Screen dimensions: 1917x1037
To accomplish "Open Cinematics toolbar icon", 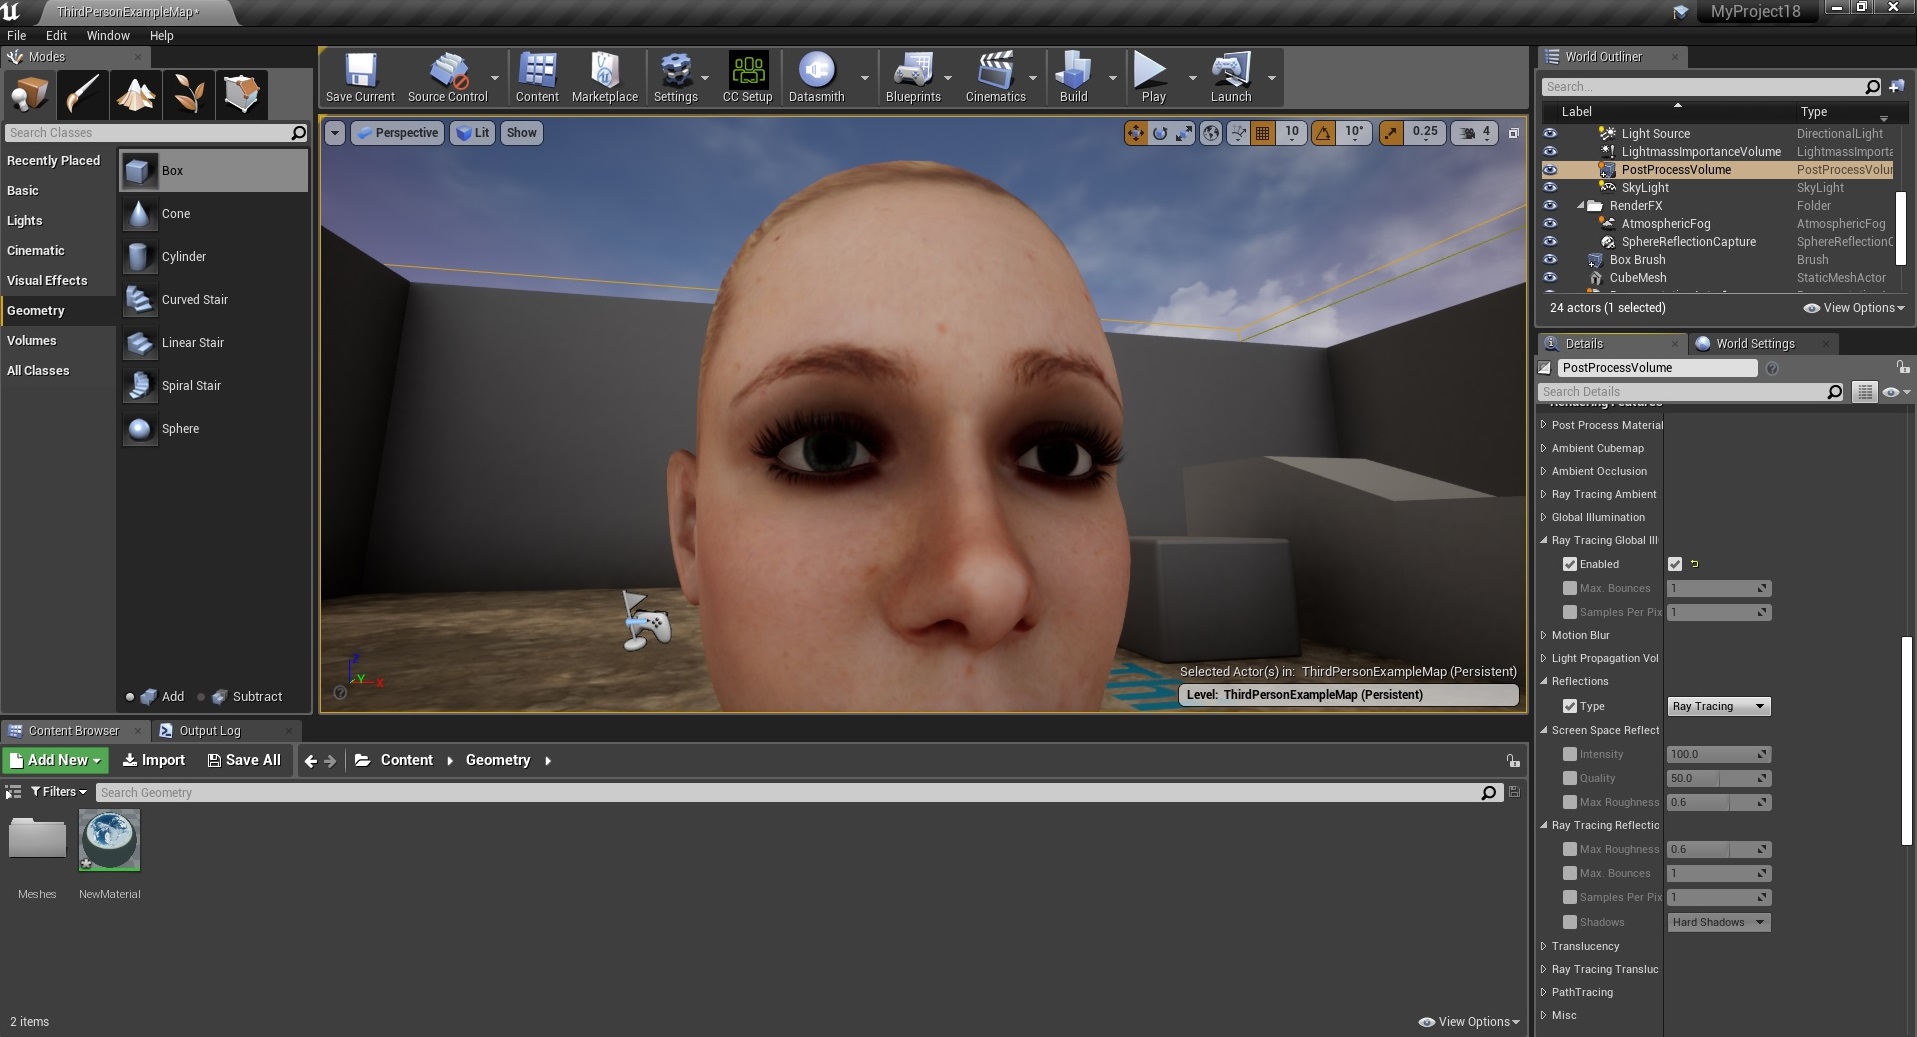I will pos(995,78).
